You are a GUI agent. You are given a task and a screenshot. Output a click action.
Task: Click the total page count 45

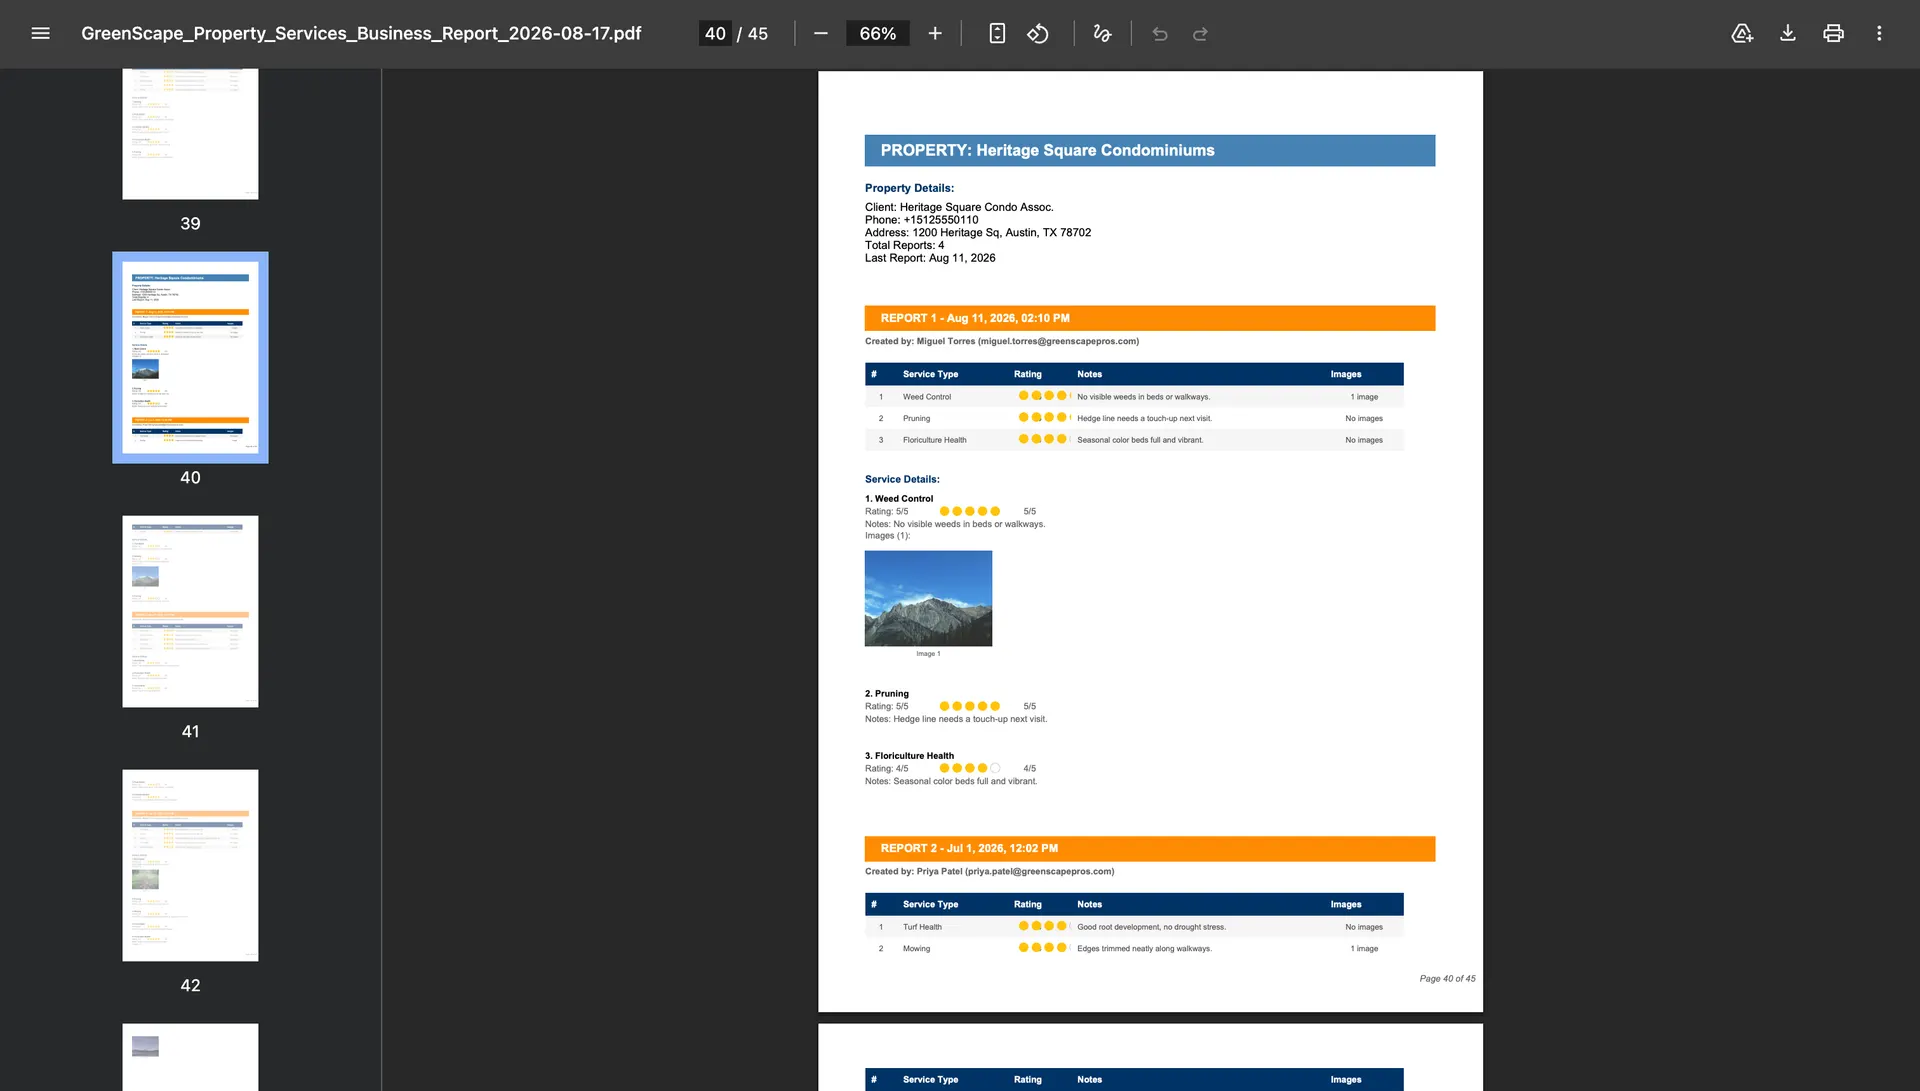(x=758, y=33)
